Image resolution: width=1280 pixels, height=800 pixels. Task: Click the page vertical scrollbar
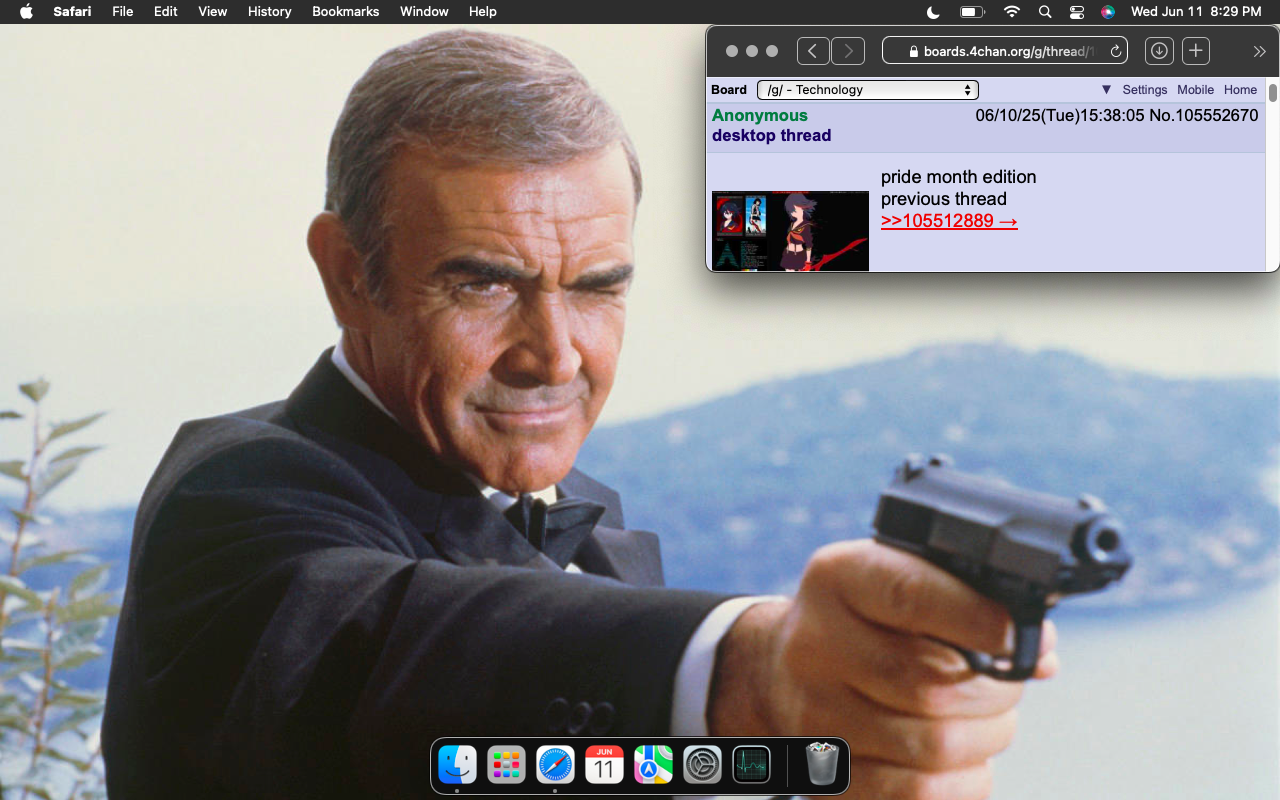click(x=1273, y=93)
